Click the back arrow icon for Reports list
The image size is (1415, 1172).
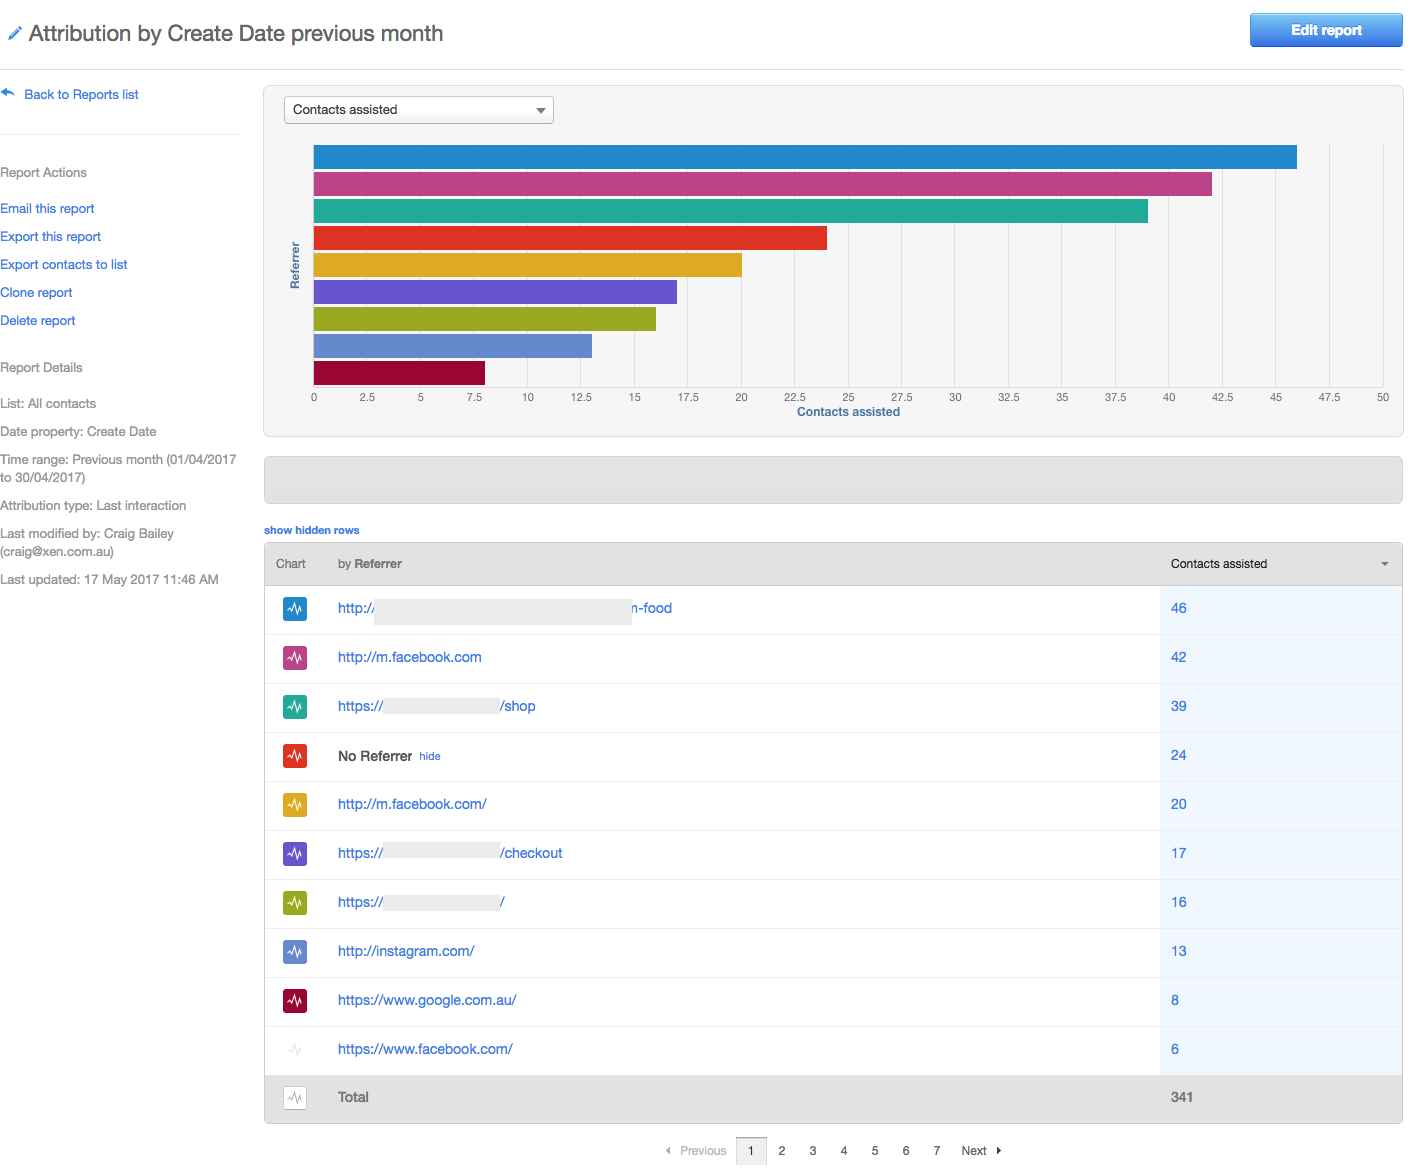(8, 93)
